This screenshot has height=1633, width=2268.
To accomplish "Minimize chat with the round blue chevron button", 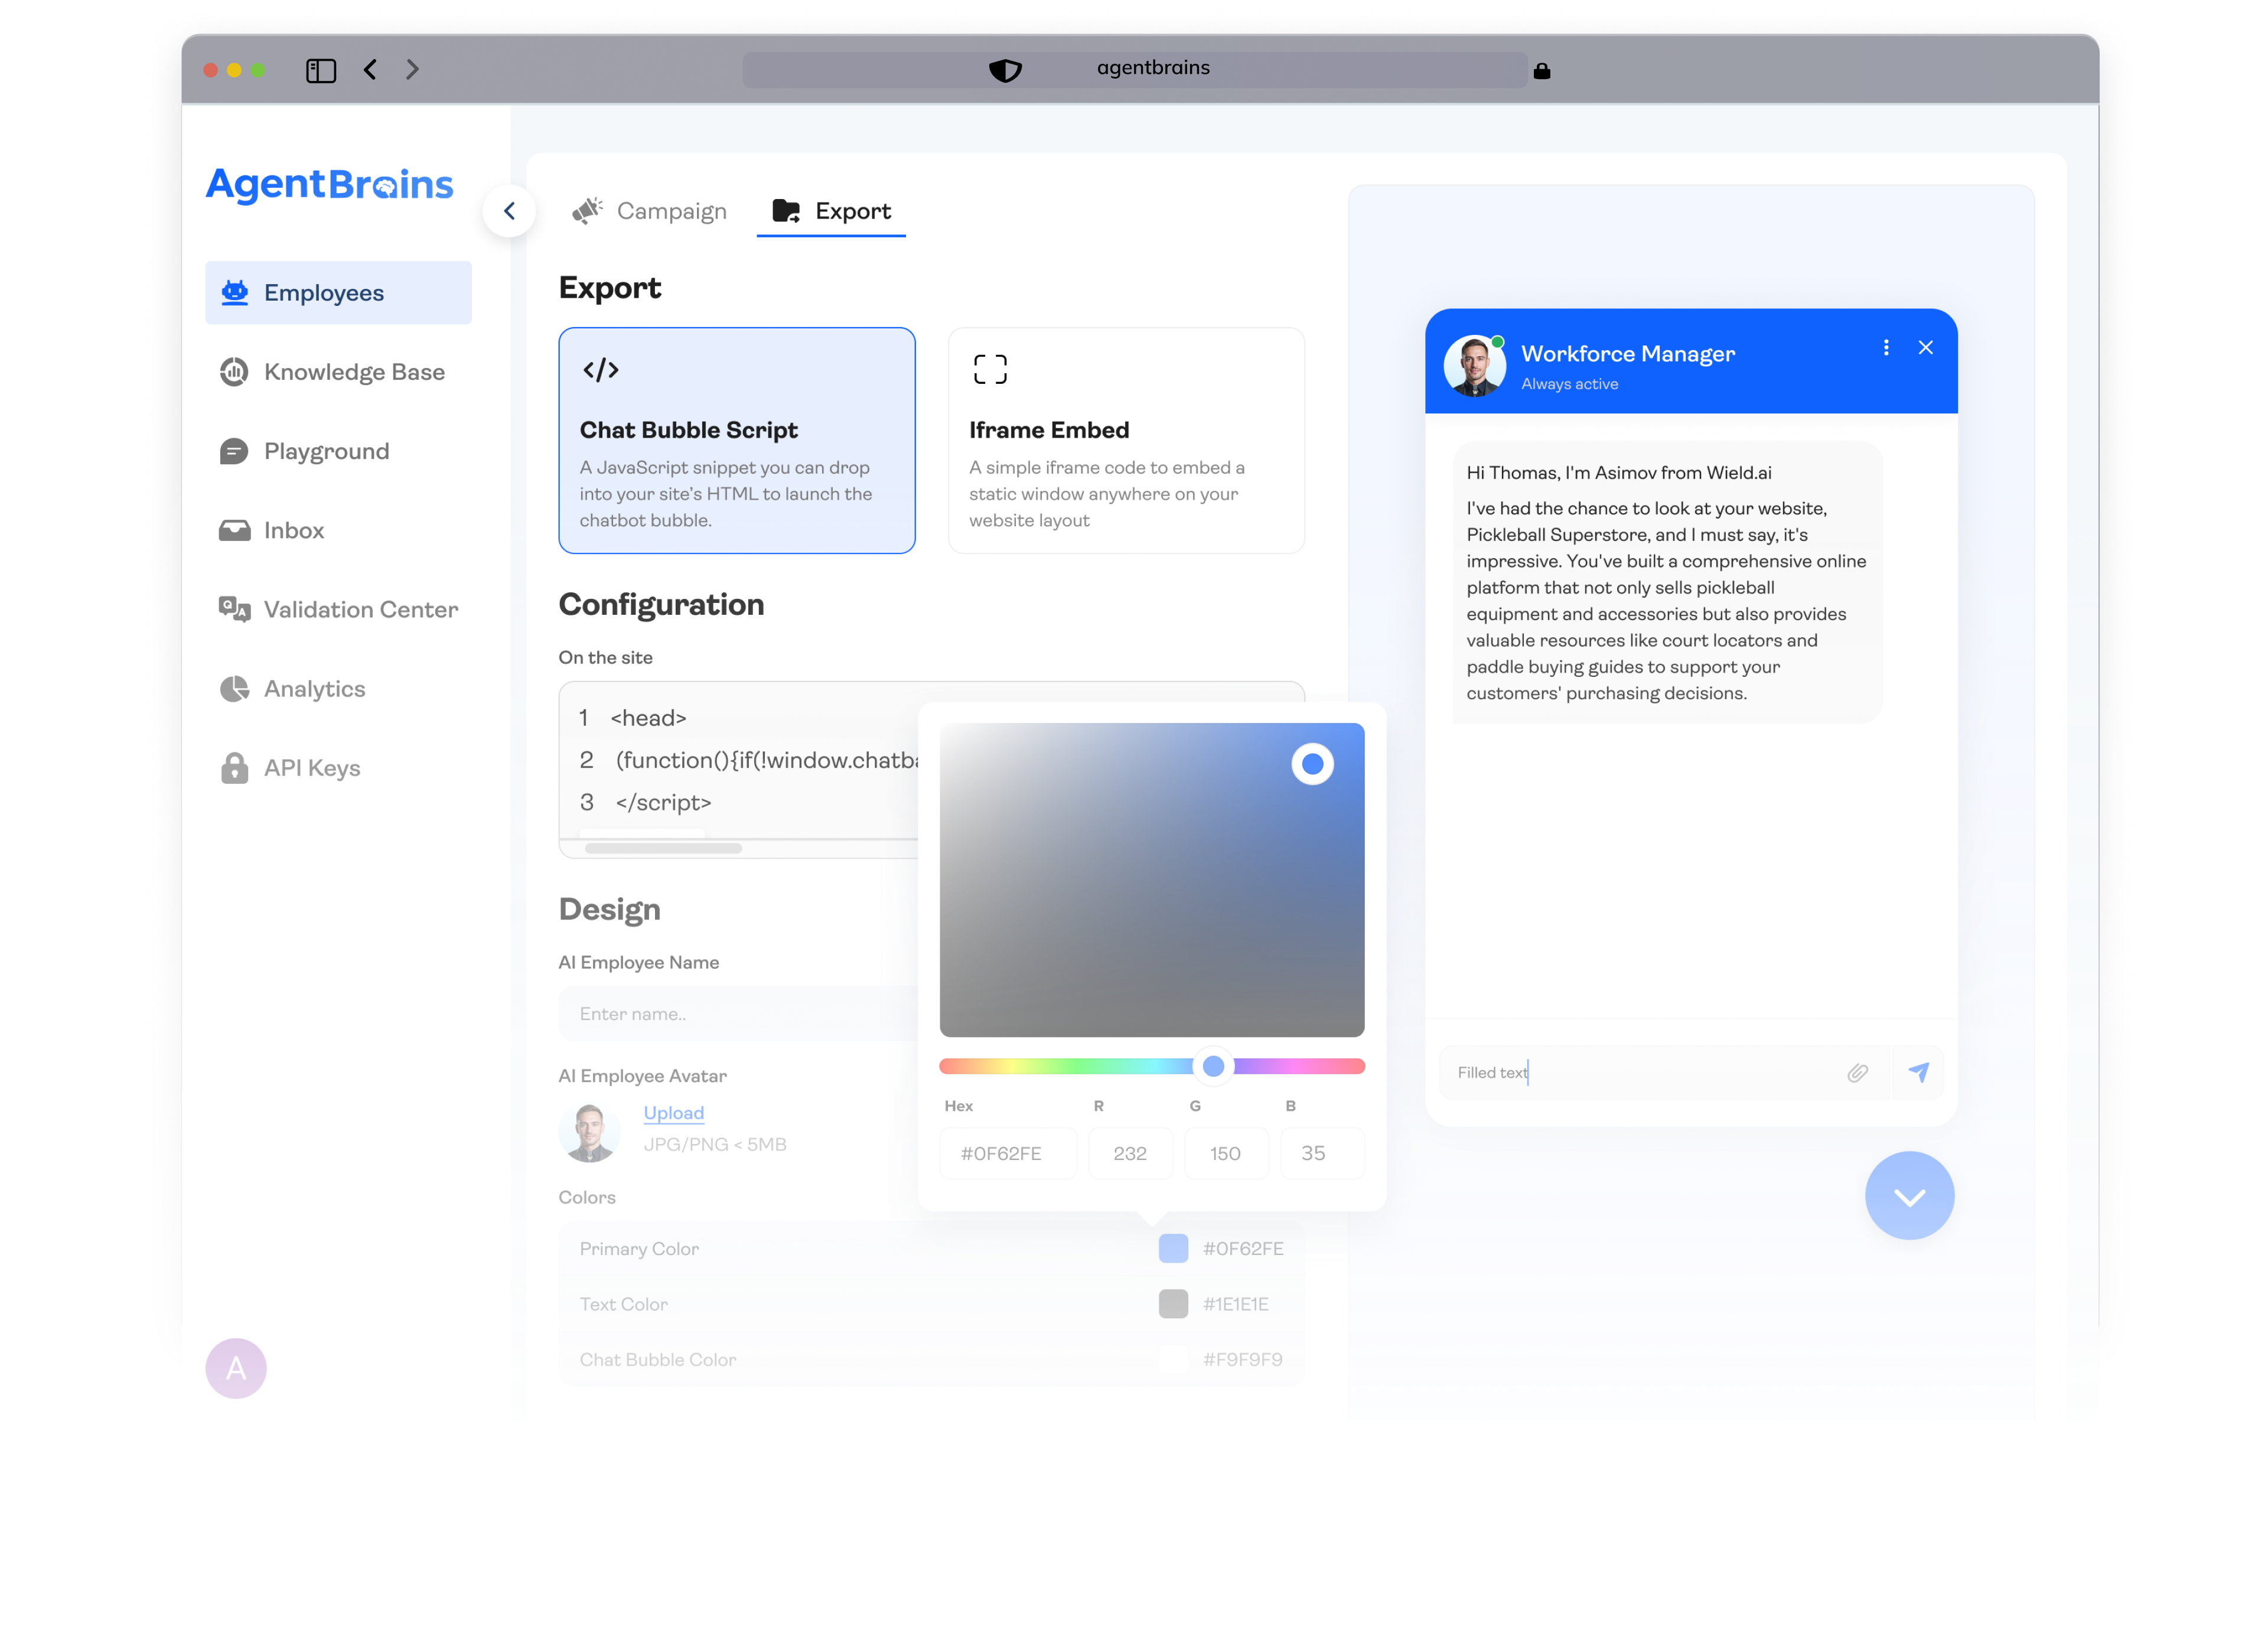I will (1909, 1196).
